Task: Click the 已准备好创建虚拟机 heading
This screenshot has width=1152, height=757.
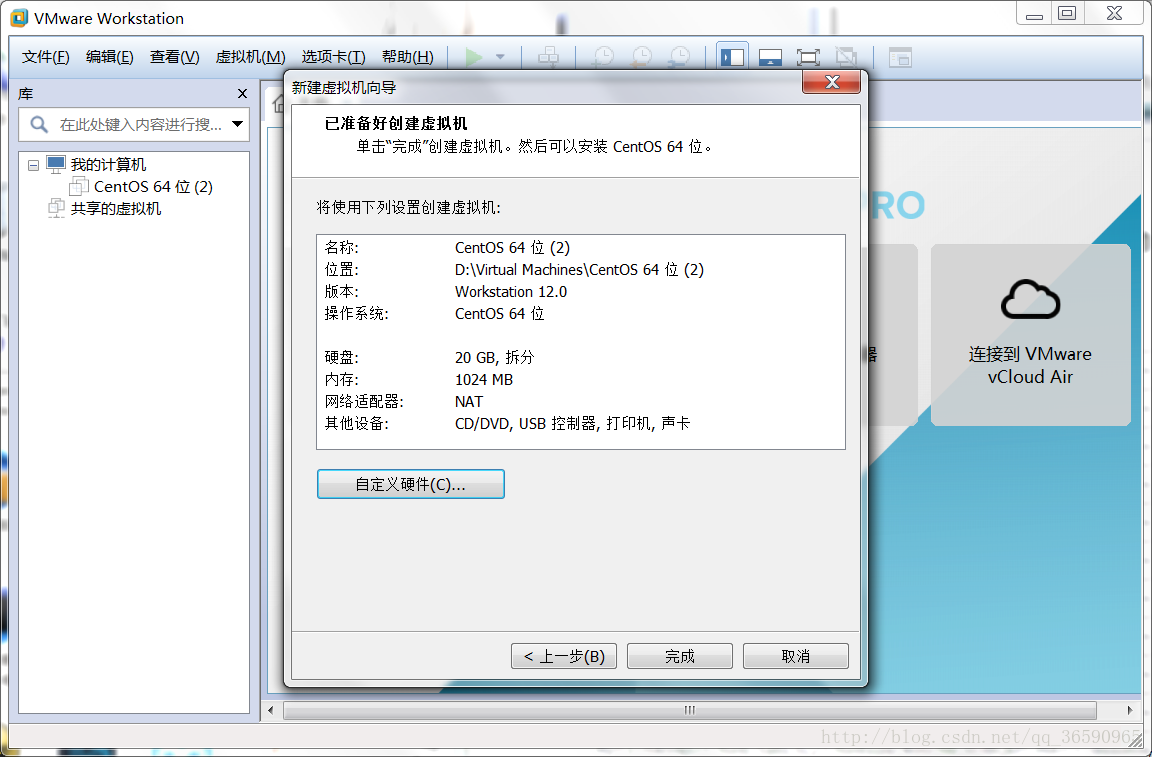Action: [x=396, y=123]
